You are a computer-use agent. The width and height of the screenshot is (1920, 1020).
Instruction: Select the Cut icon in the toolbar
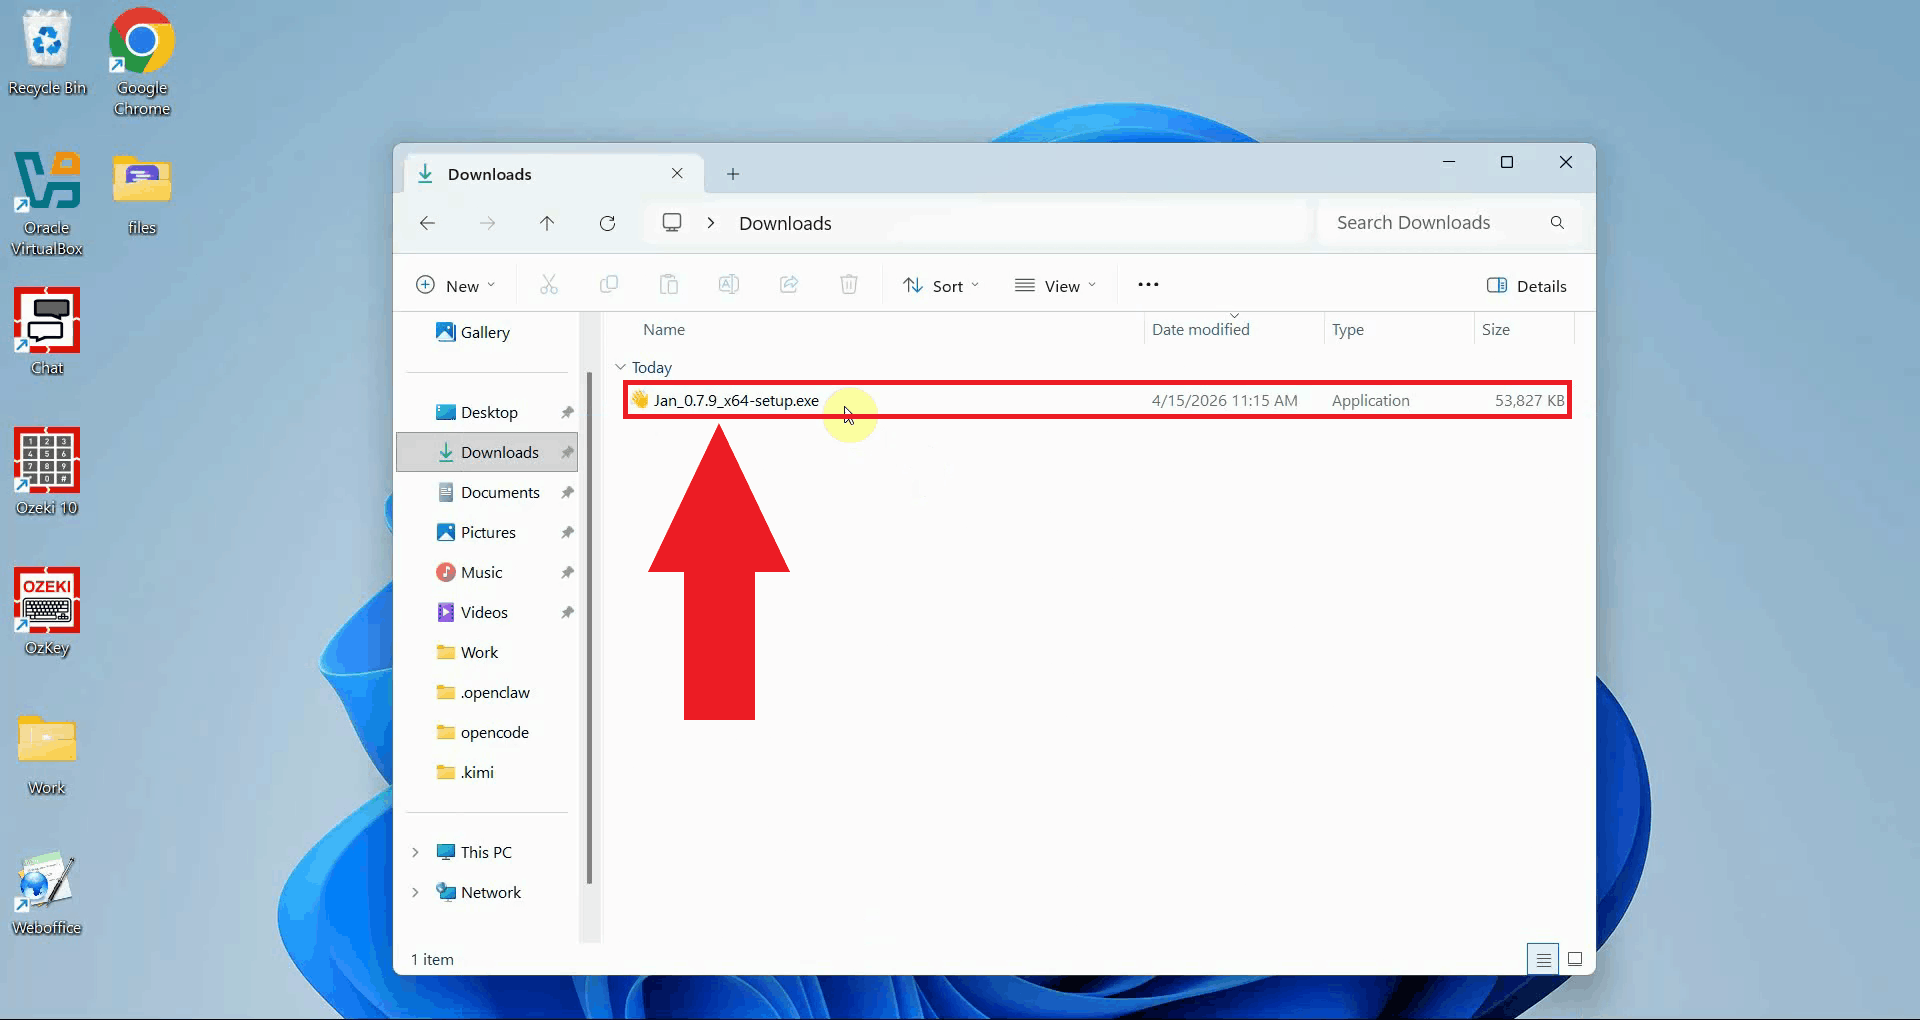click(x=548, y=284)
